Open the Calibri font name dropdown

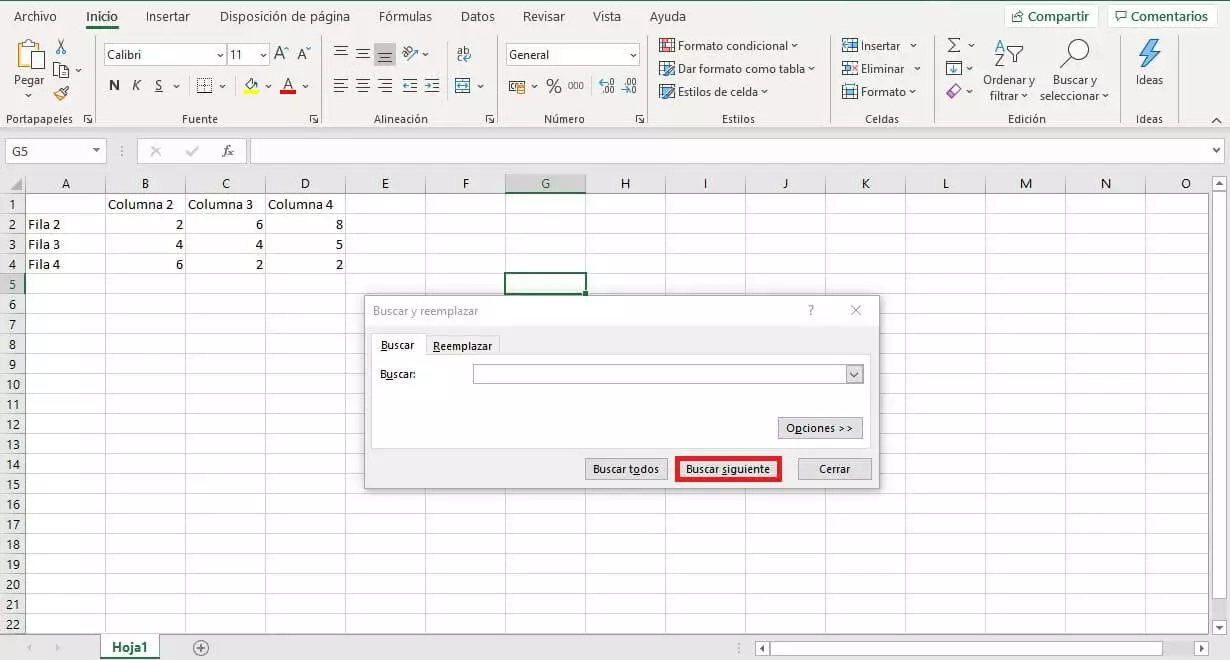220,55
